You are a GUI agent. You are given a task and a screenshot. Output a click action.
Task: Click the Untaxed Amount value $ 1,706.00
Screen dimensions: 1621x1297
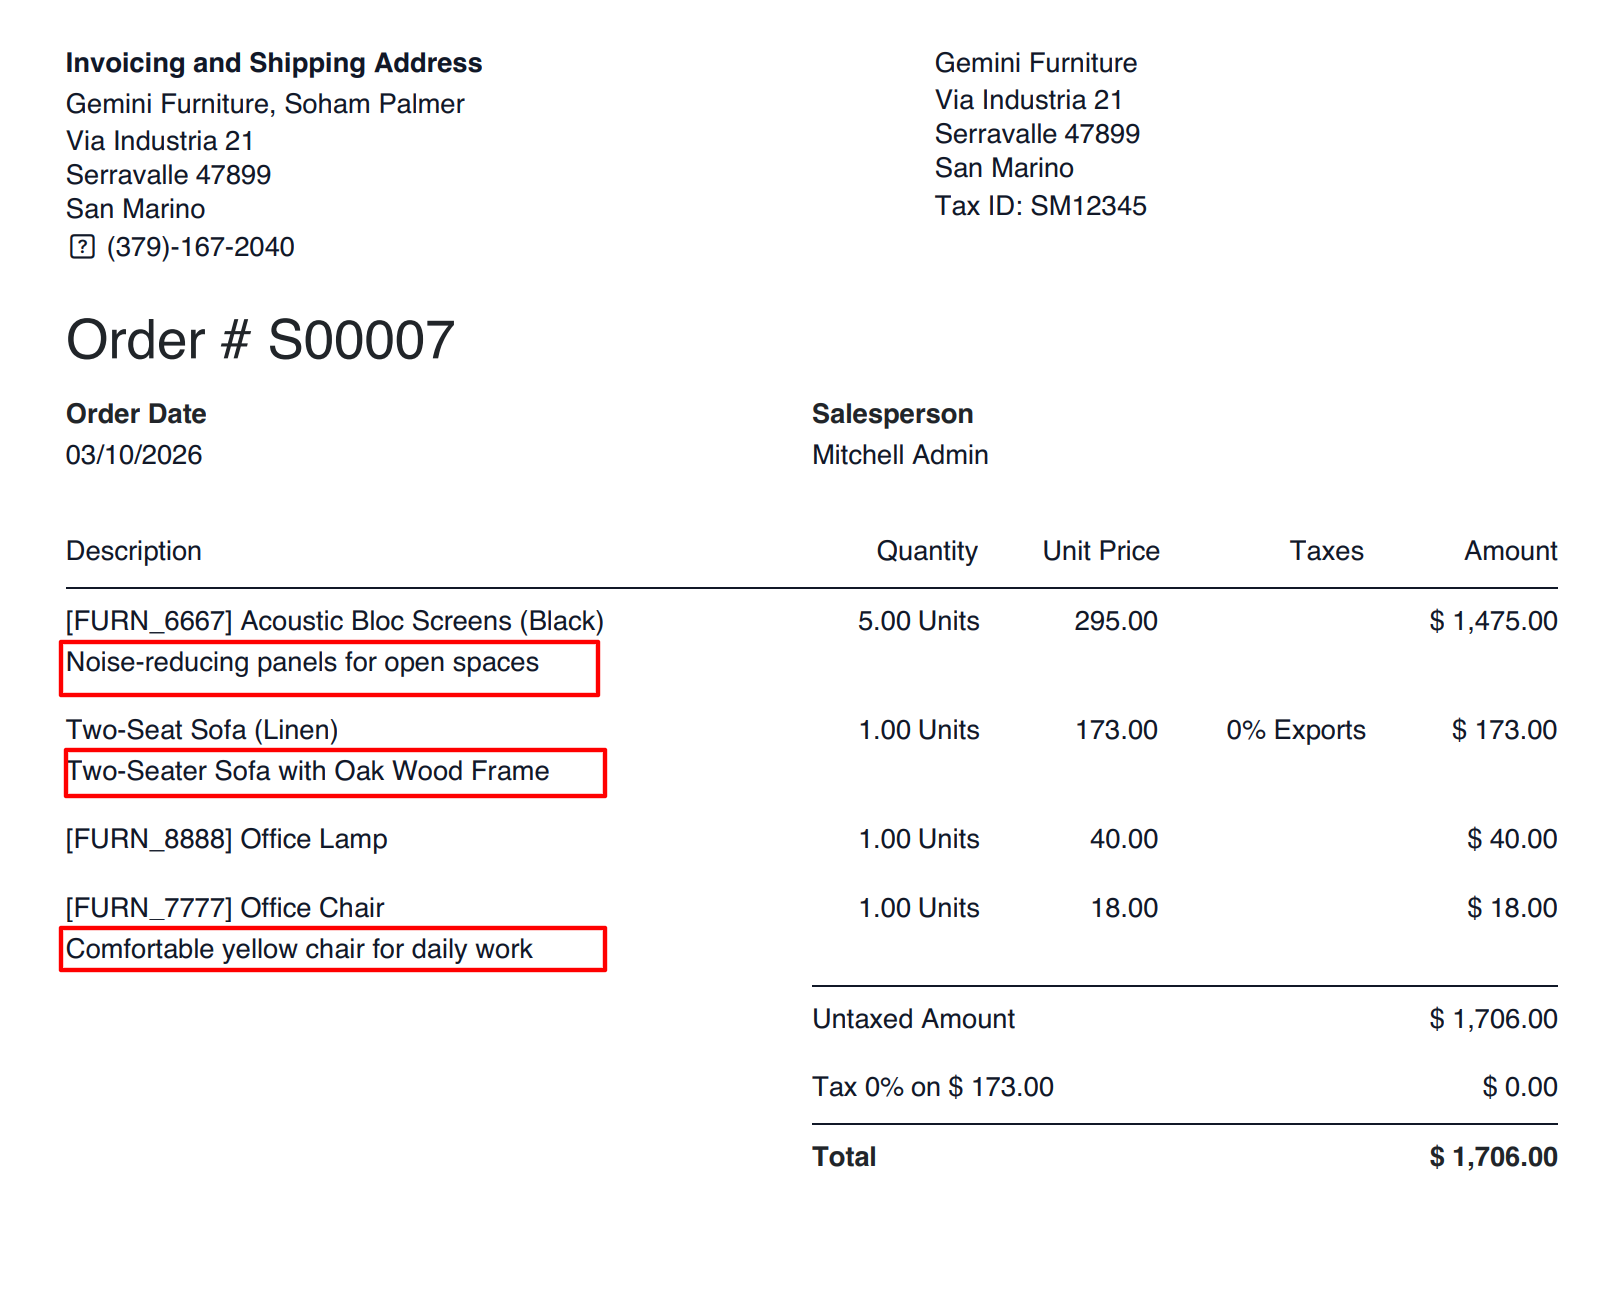[1493, 1019]
